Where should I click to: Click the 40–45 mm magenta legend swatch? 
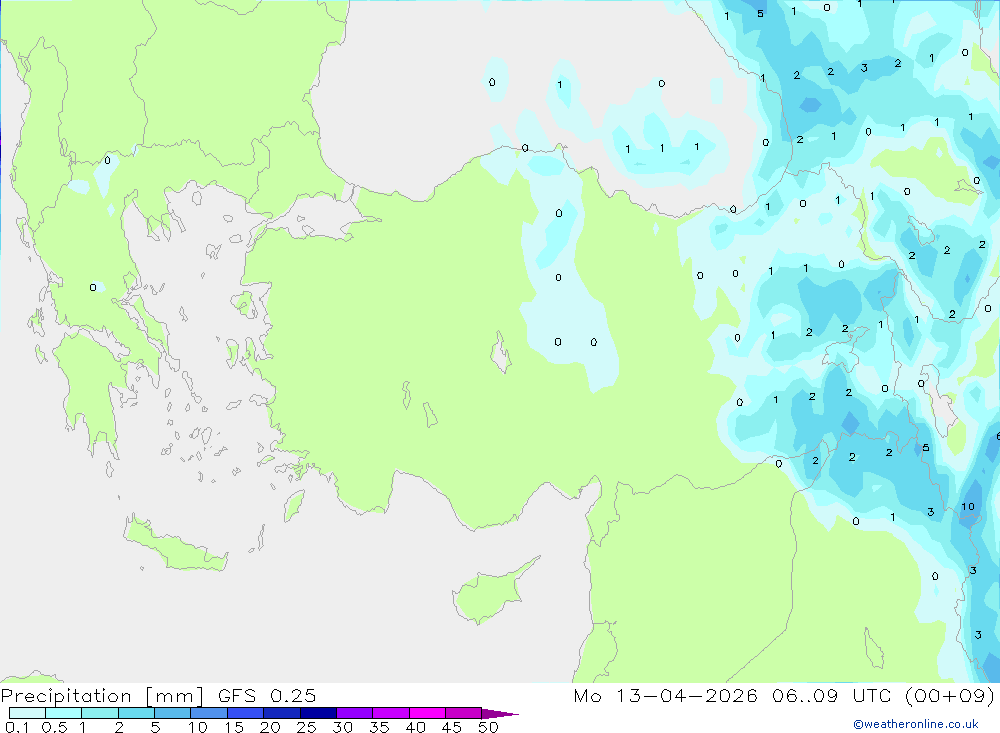pyautogui.click(x=427, y=713)
